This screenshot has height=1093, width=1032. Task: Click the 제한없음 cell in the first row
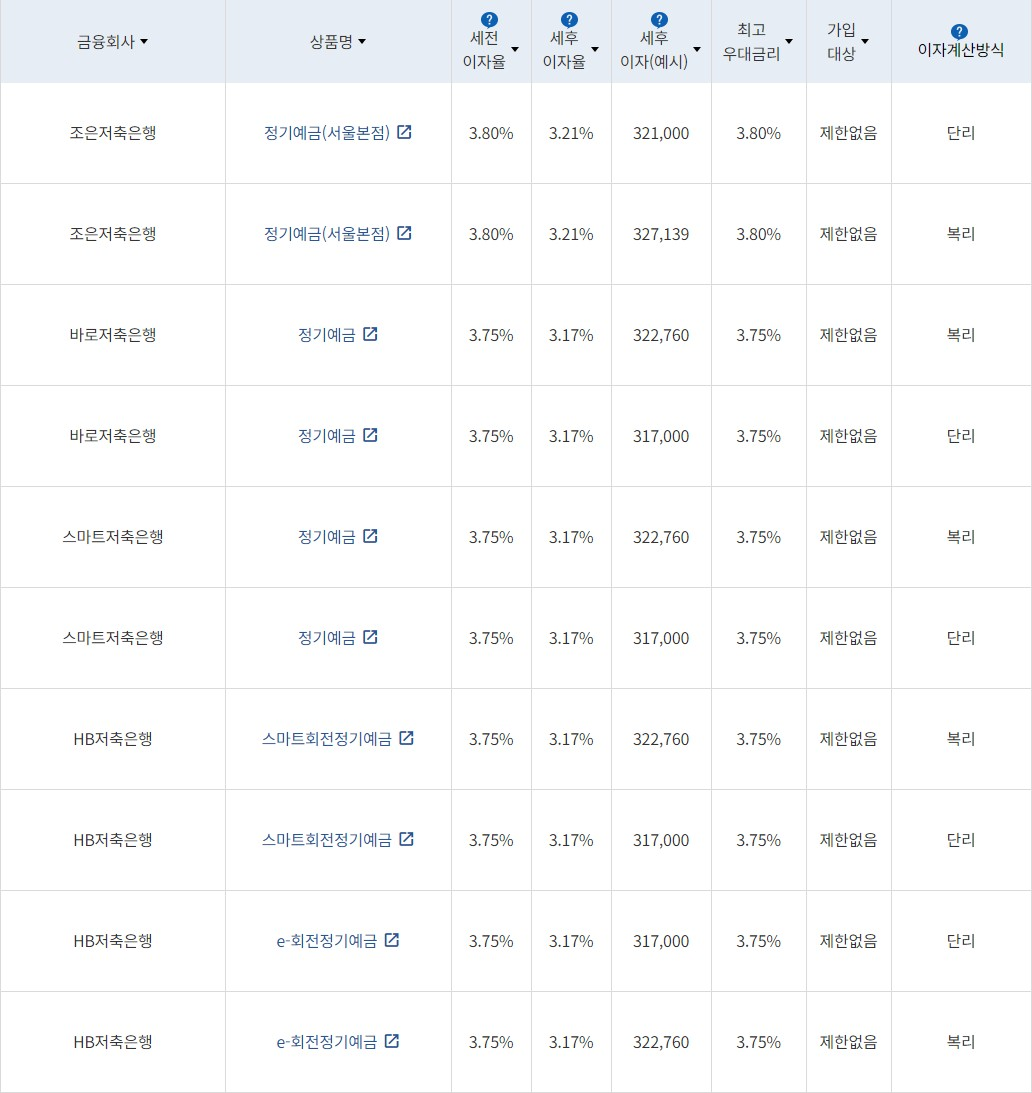(x=847, y=132)
